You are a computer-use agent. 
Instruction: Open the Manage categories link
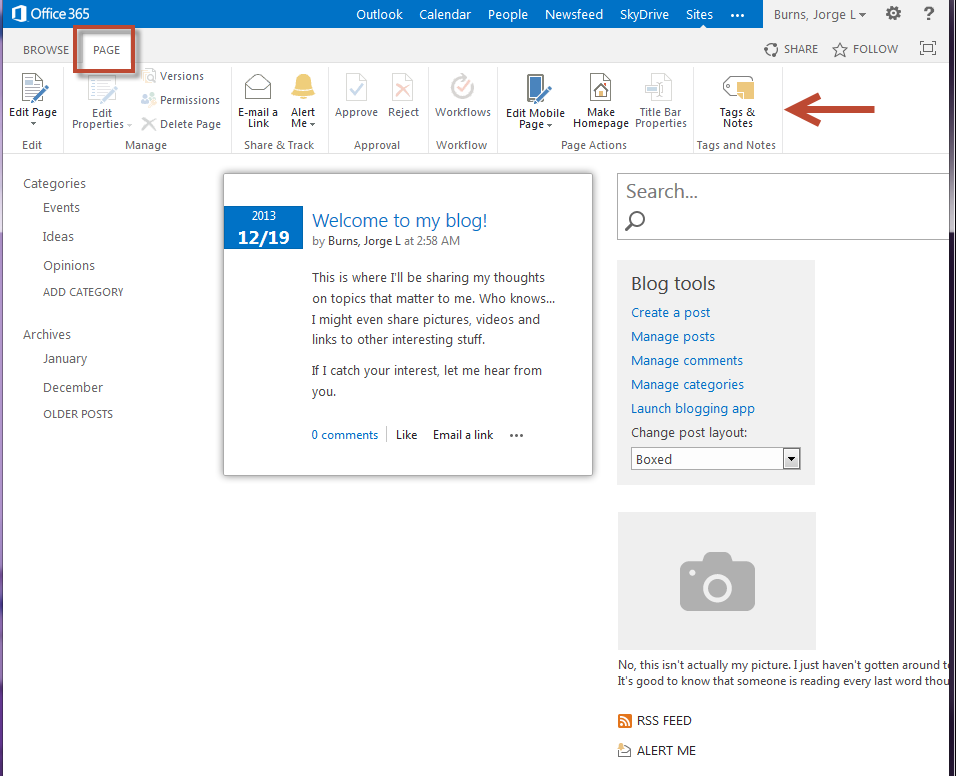pos(687,384)
